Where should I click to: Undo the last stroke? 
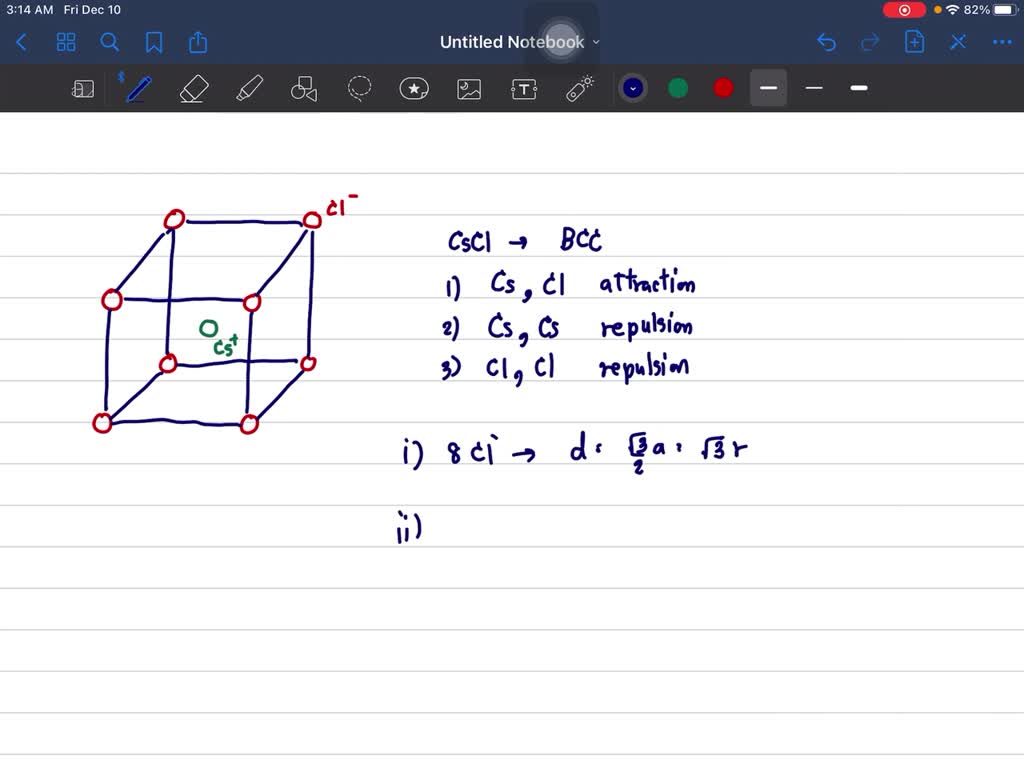tap(826, 42)
